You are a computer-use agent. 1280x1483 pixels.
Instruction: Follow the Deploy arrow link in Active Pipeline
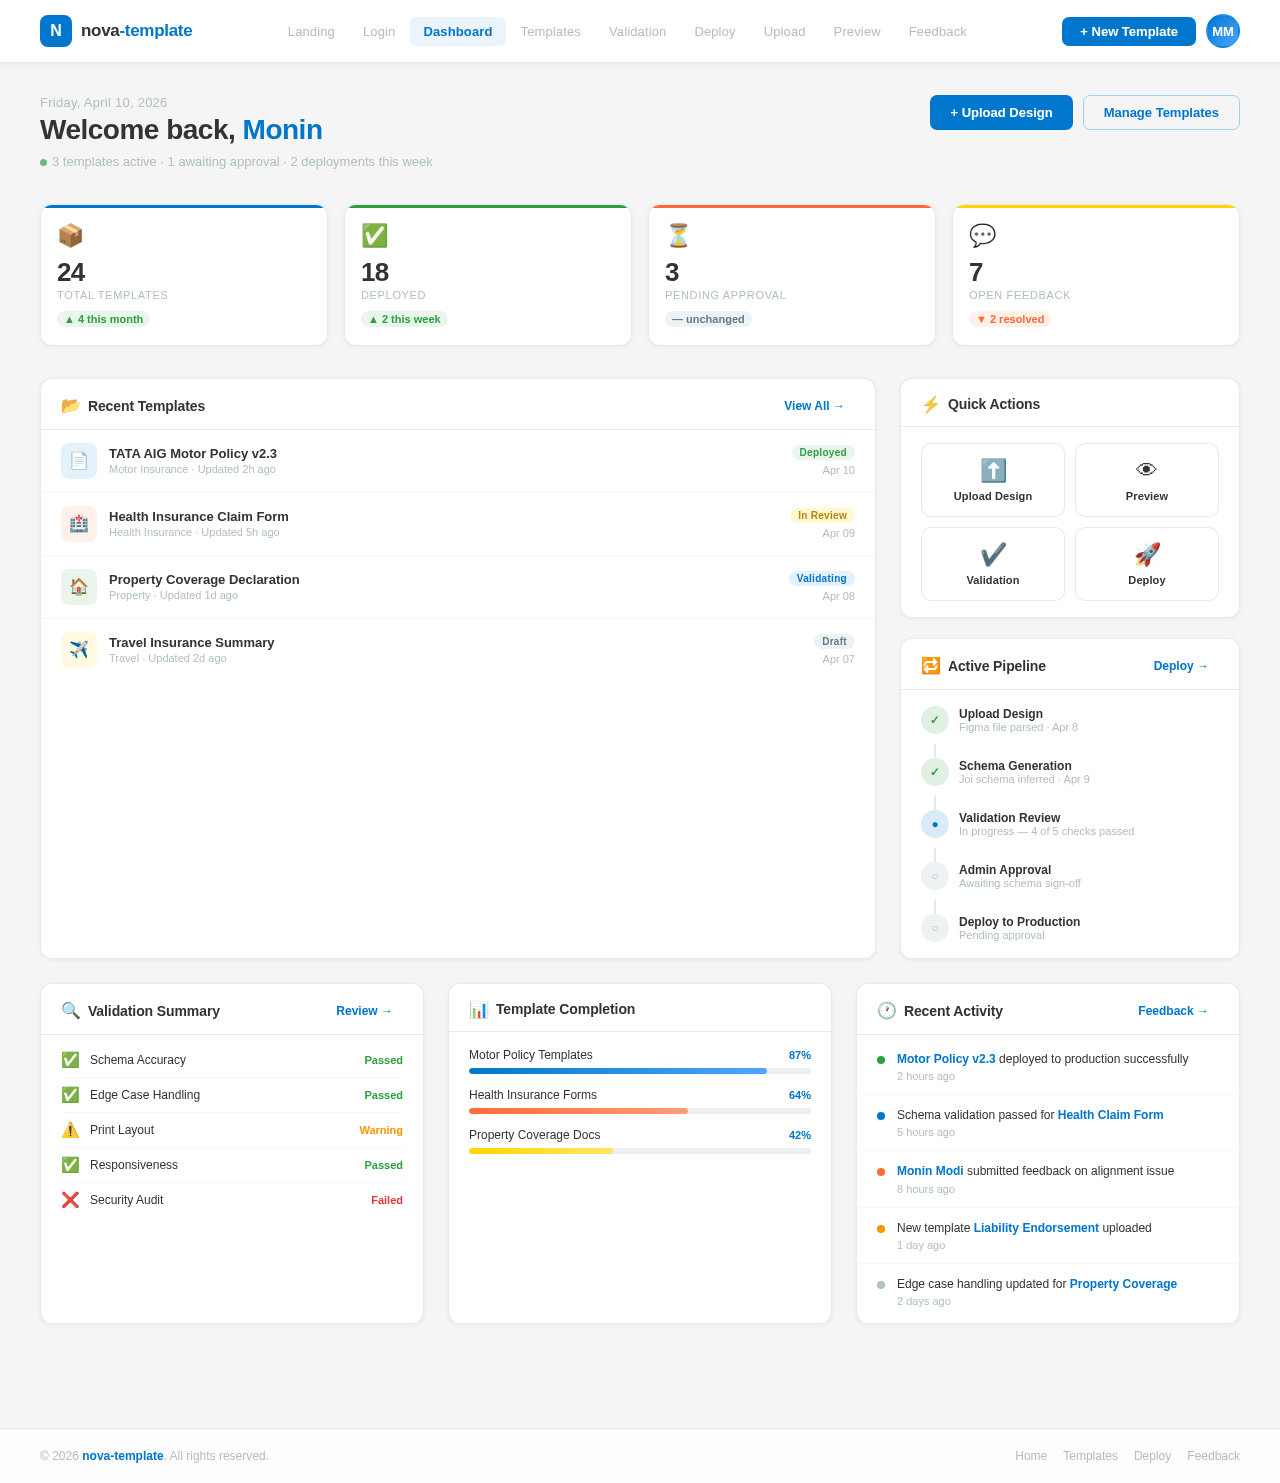pyautogui.click(x=1181, y=666)
